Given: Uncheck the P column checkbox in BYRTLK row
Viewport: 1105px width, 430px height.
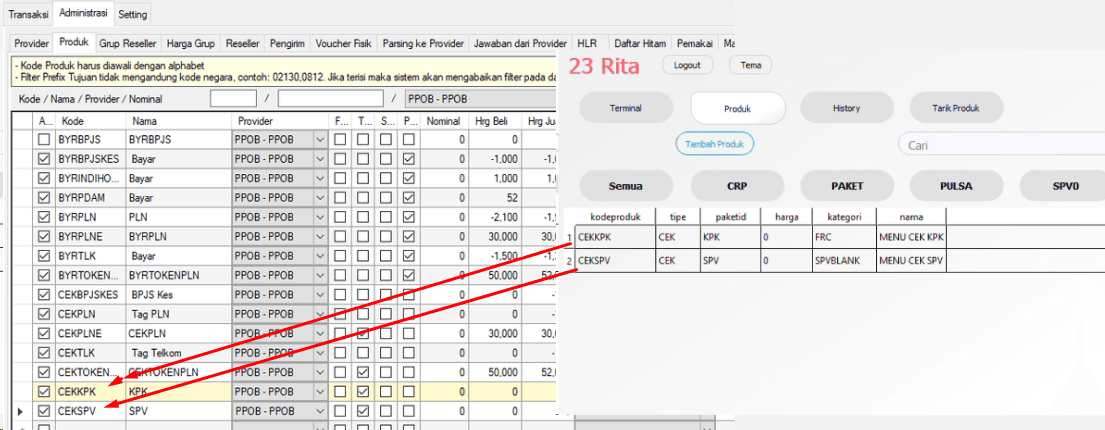Looking at the screenshot, I should tap(409, 256).
